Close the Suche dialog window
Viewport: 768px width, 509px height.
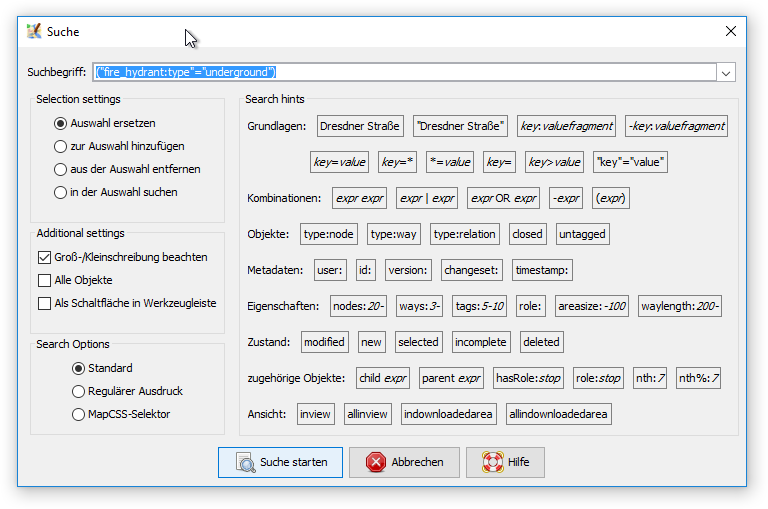(x=731, y=31)
